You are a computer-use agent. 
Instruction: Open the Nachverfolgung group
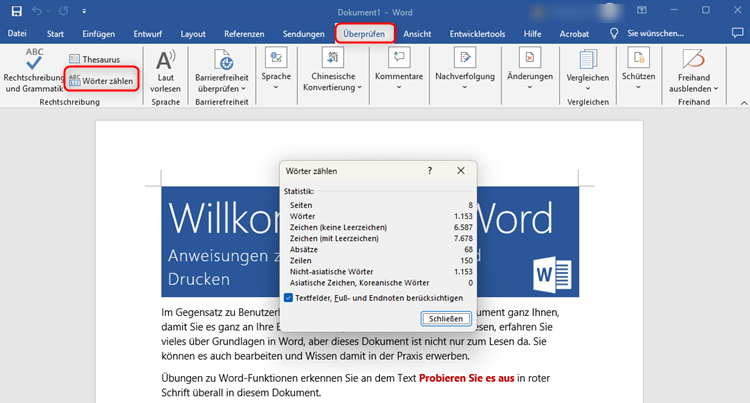(x=465, y=69)
